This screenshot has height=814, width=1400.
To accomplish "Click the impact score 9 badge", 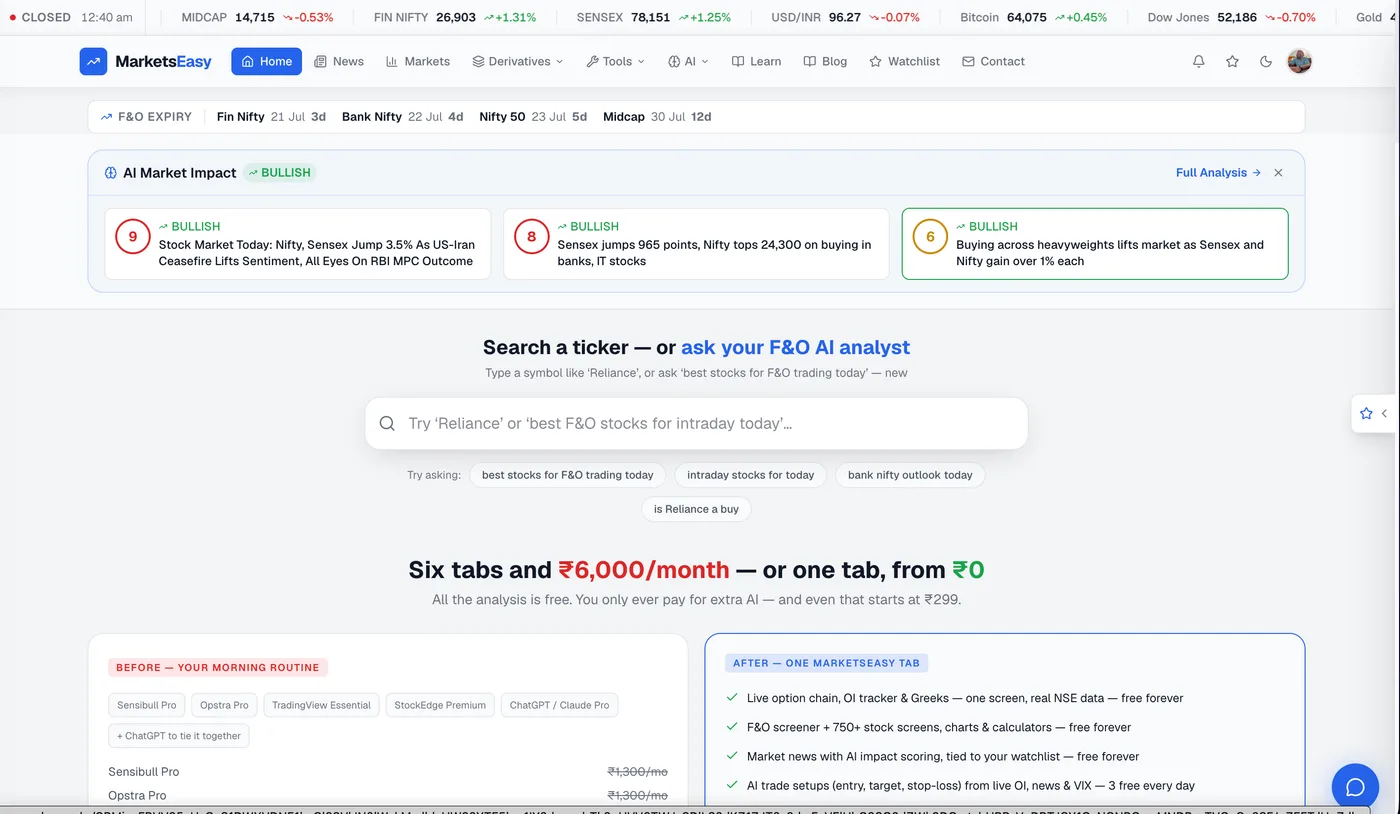I will (133, 237).
